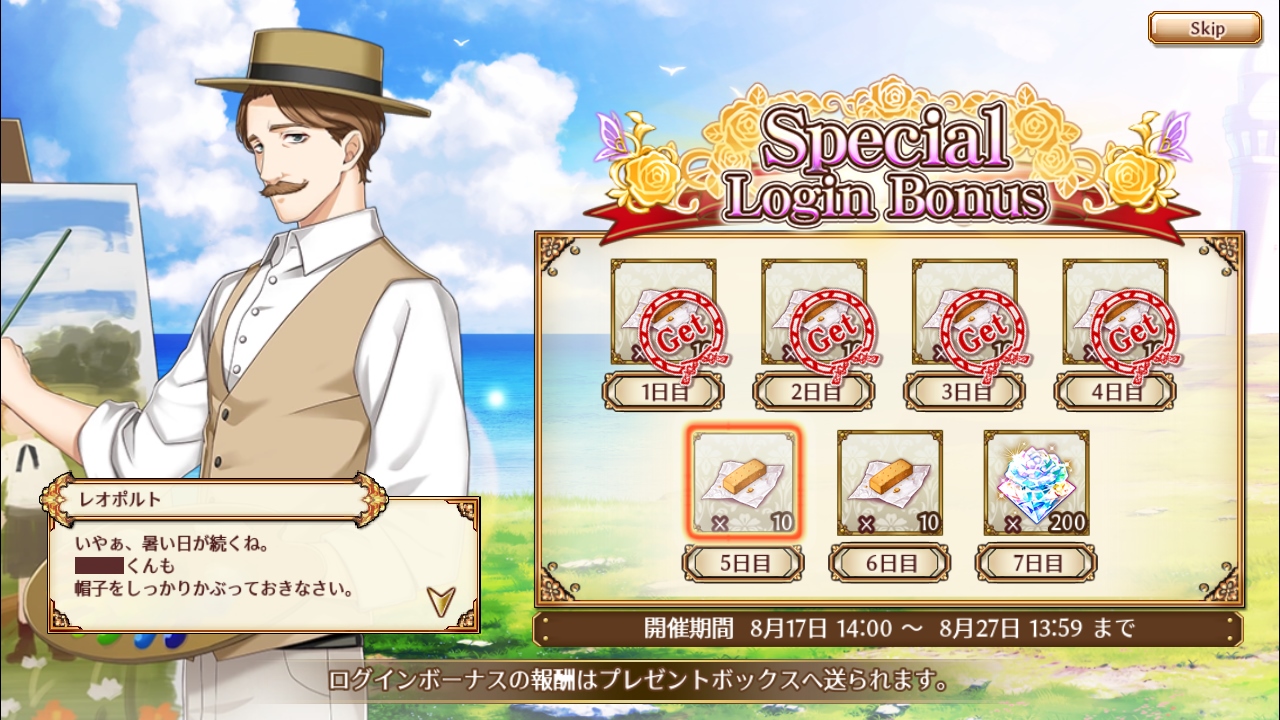The image size is (1280, 720).
Task: Tap the day 6 bread reward icon
Action: pos(890,483)
